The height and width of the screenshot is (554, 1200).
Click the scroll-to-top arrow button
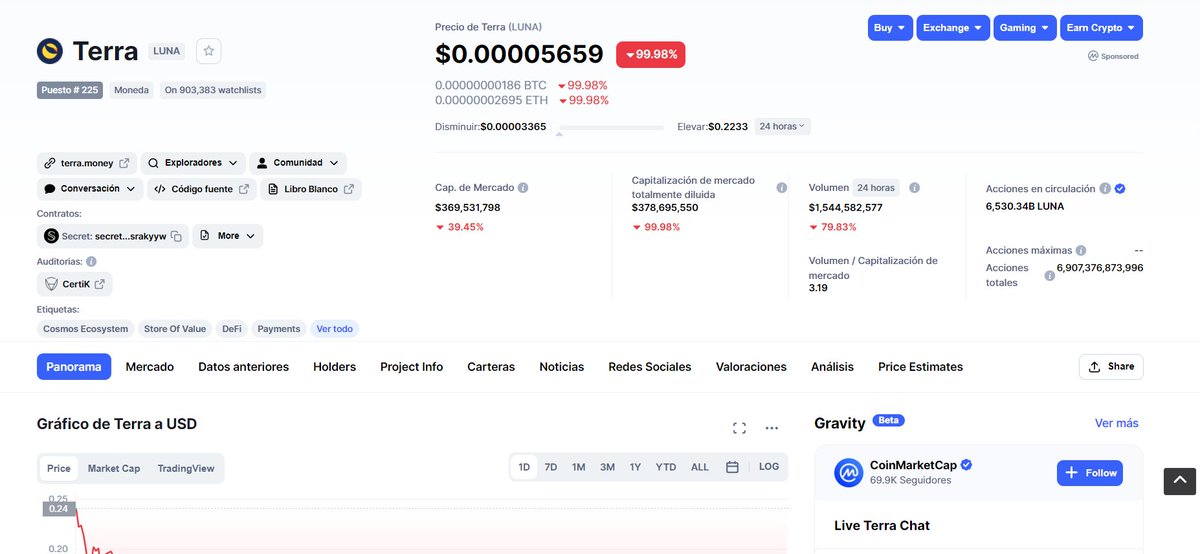[1180, 481]
